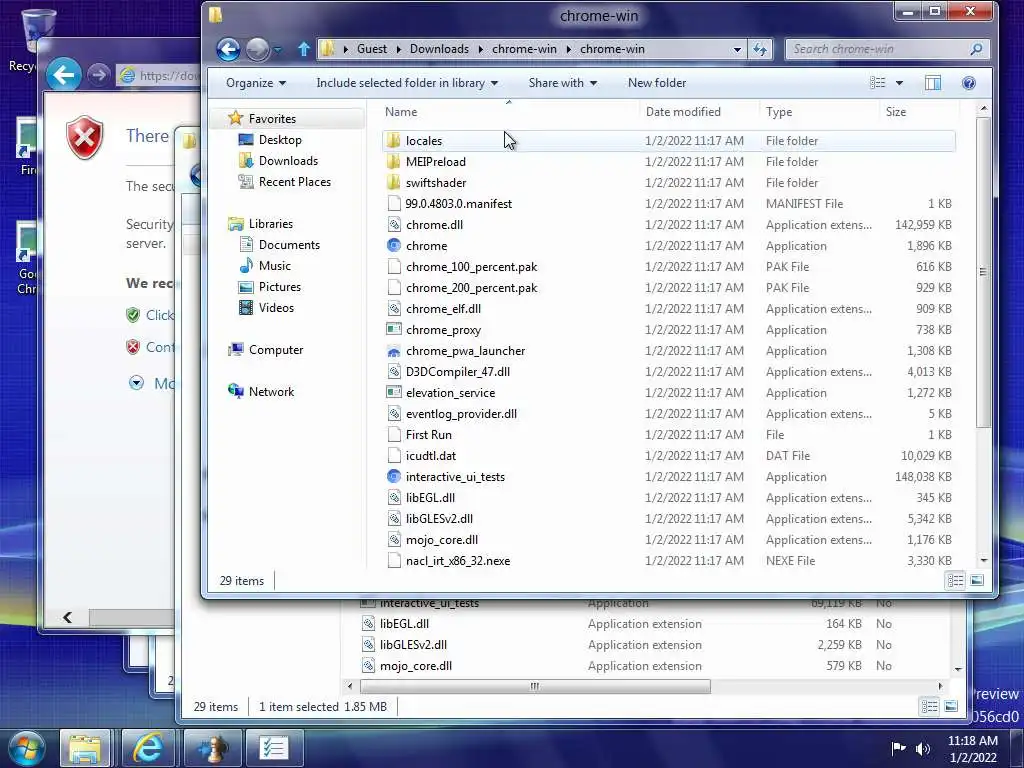Open the Share with menu
The width and height of the screenshot is (1024, 768).
click(x=563, y=83)
